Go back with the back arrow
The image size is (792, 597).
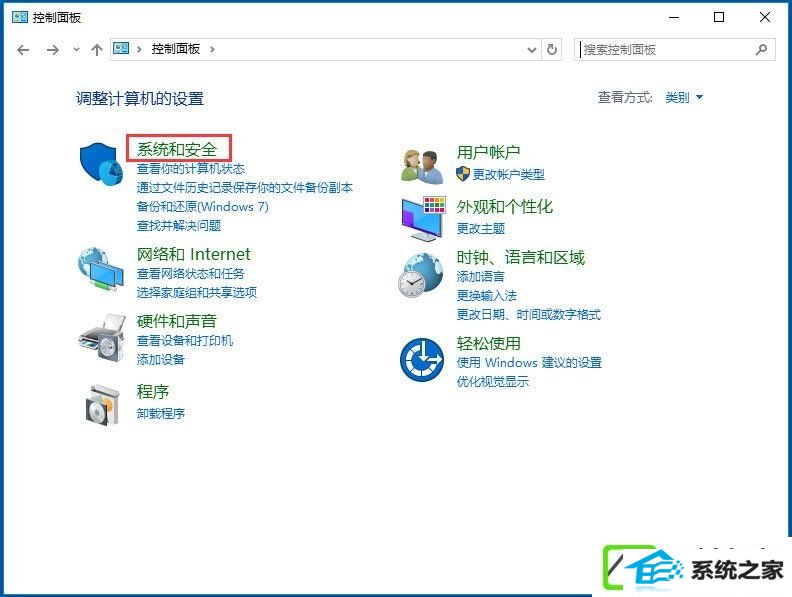(23, 49)
